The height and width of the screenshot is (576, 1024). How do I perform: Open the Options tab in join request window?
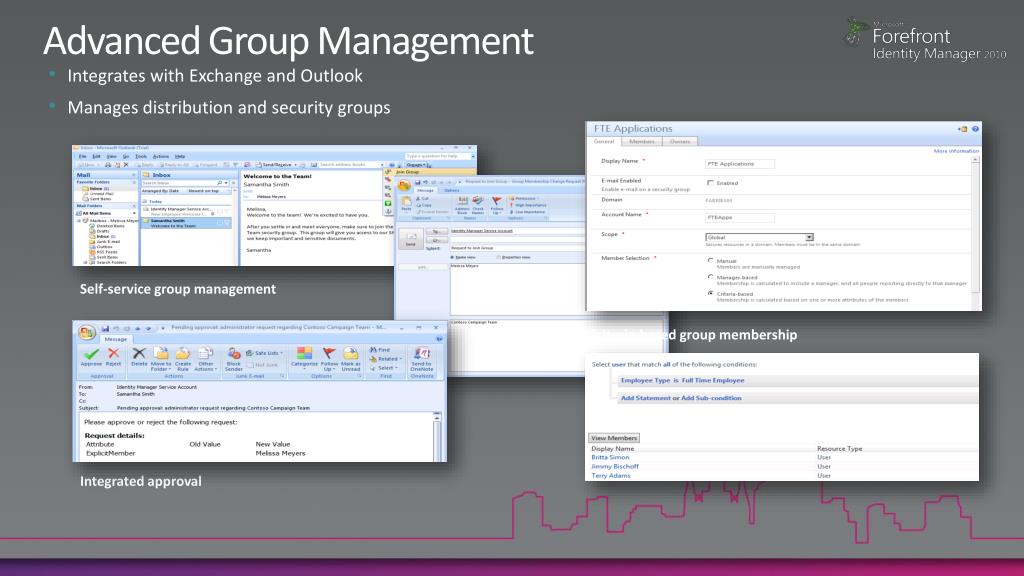click(452, 191)
